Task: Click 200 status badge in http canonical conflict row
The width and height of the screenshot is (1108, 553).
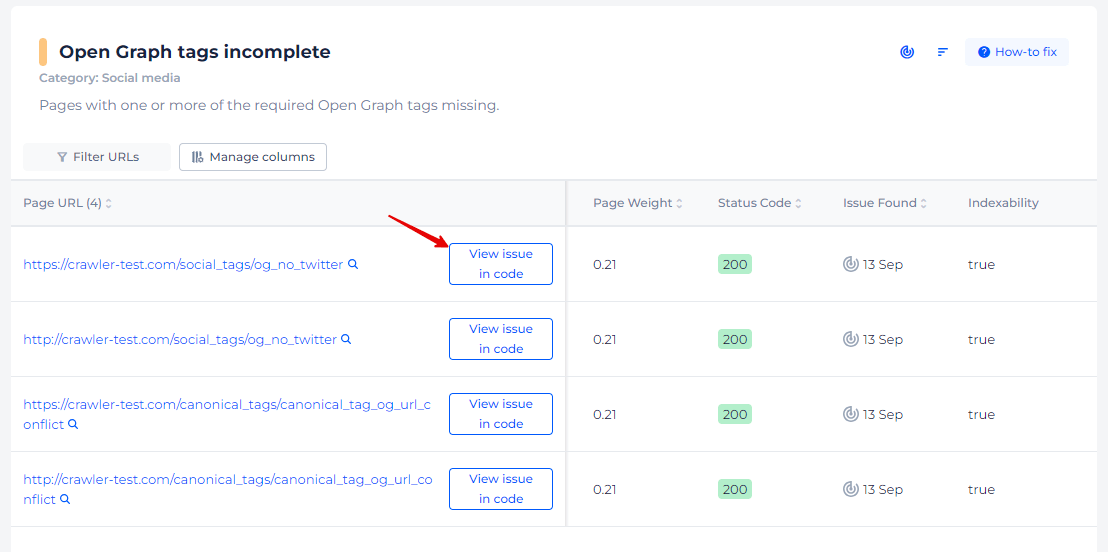Action: click(735, 489)
